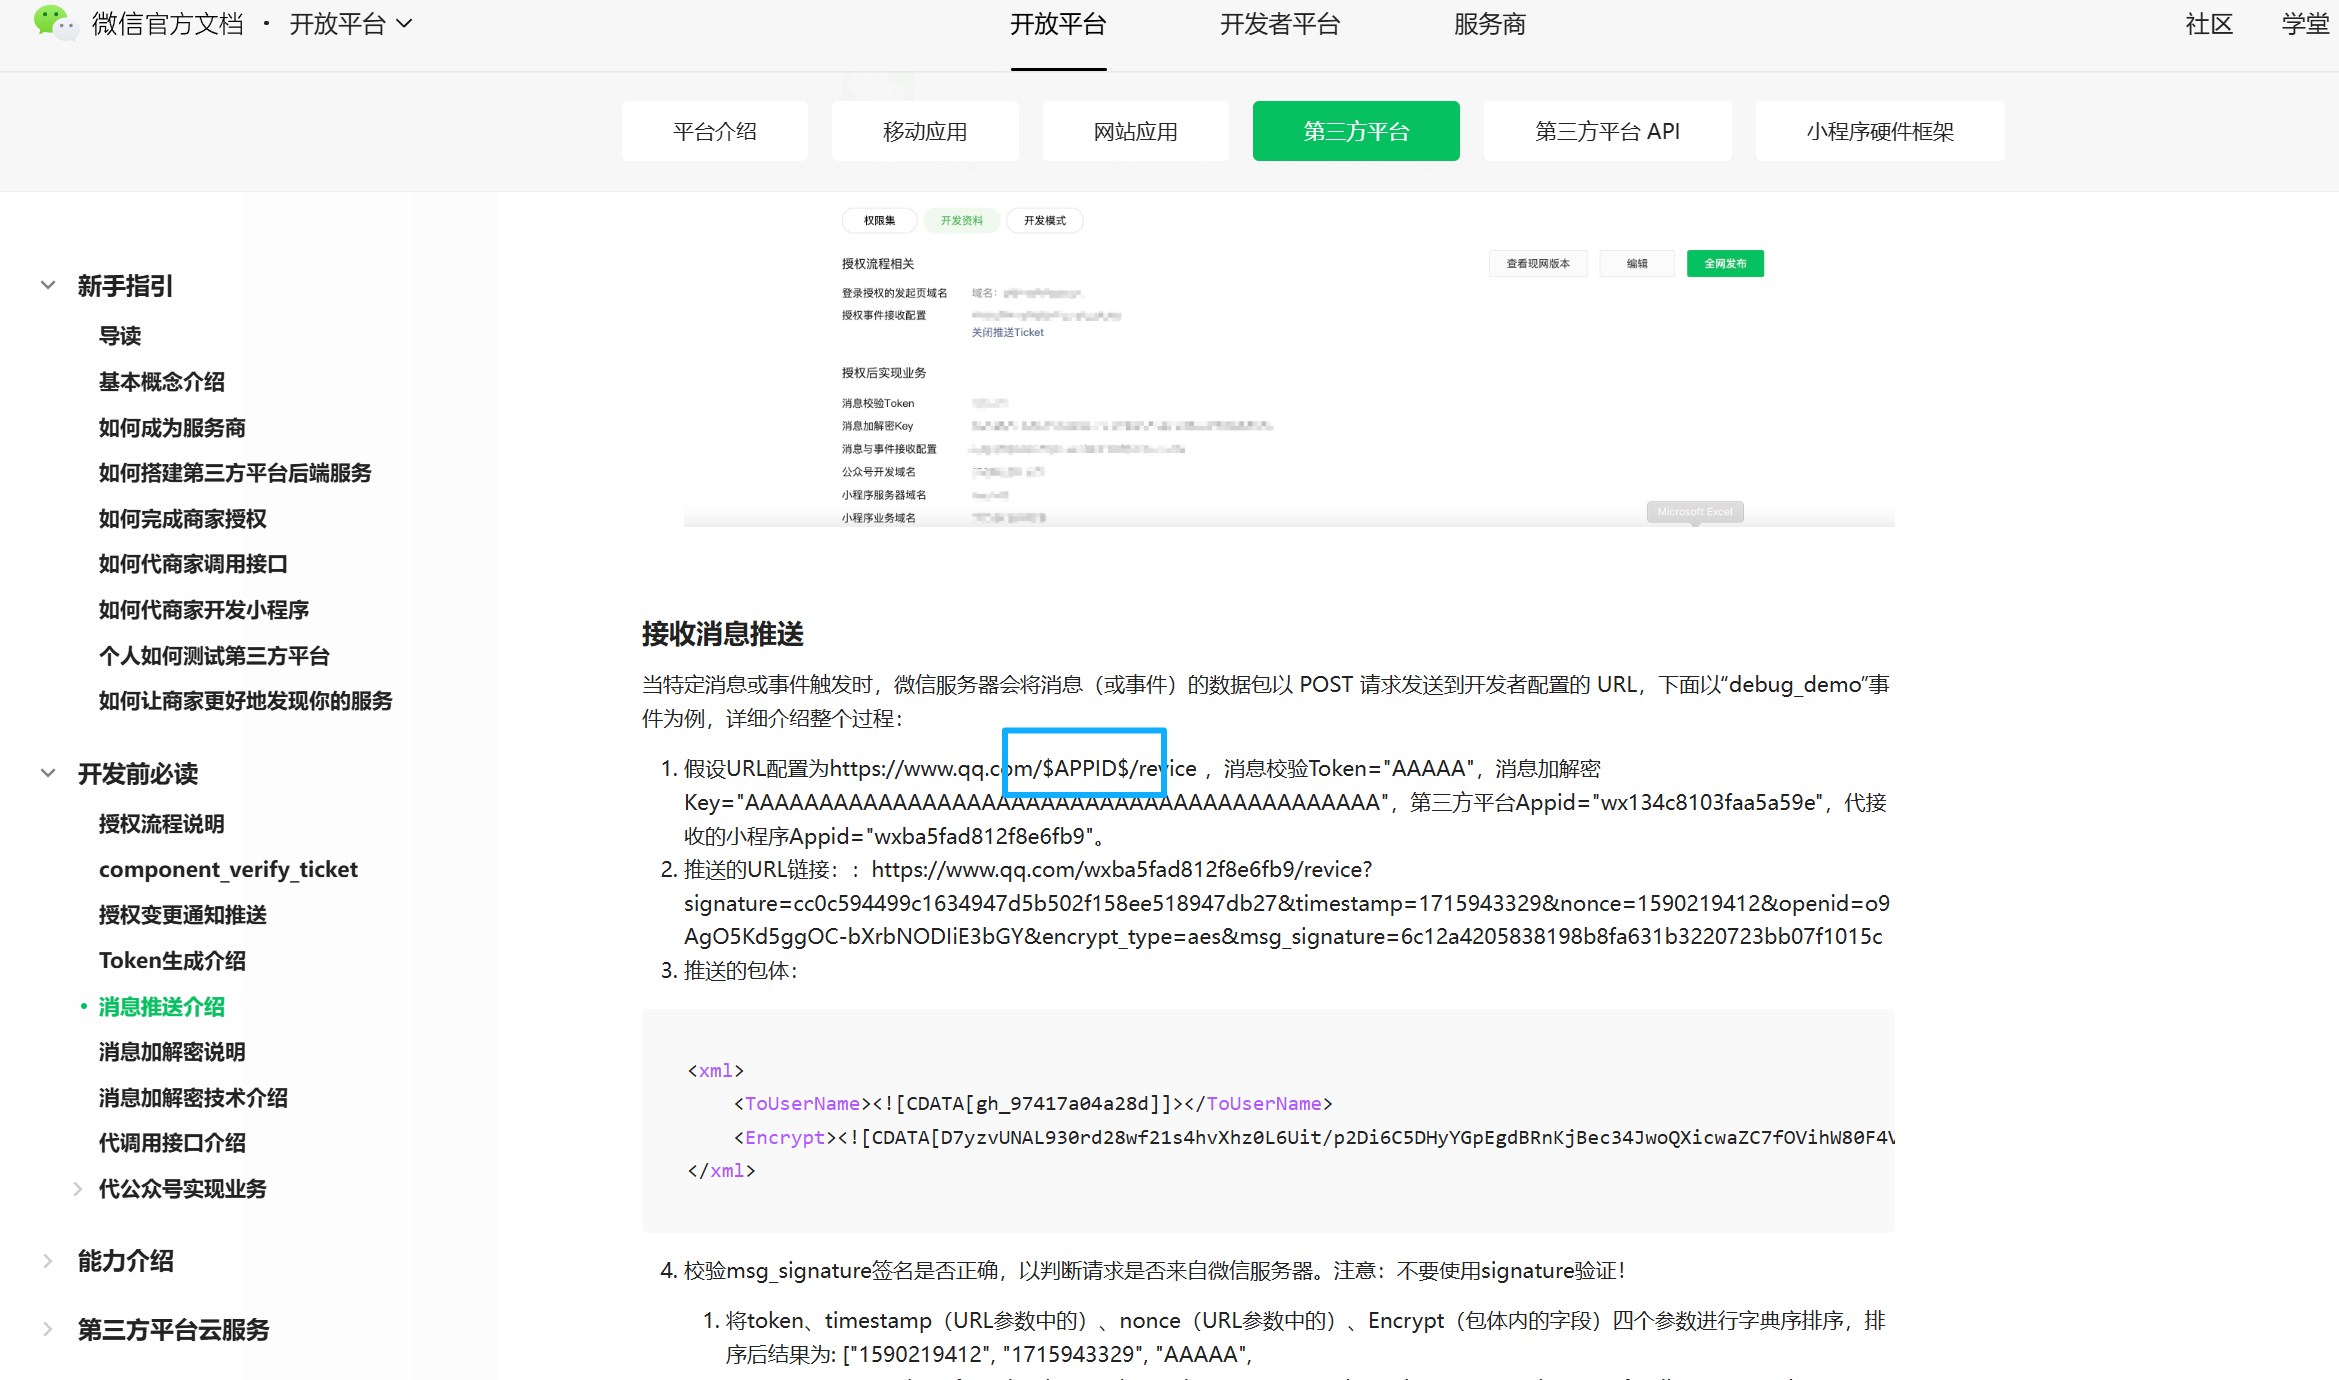Click inside the XML code block
The width and height of the screenshot is (2339, 1380).
click(x=1267, y=1120)
